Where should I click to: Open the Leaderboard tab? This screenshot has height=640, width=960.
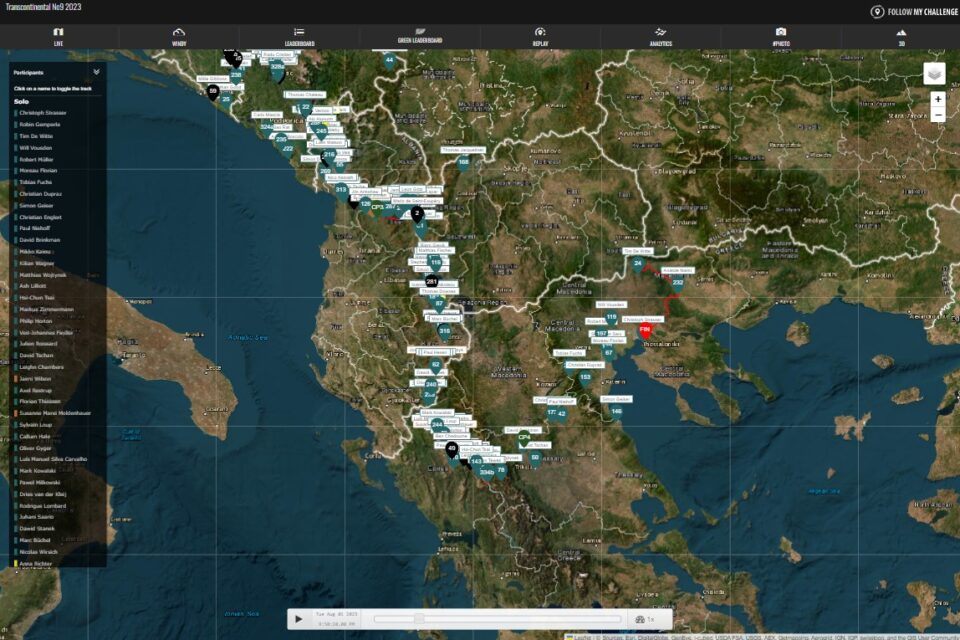[x=299, y=37]
